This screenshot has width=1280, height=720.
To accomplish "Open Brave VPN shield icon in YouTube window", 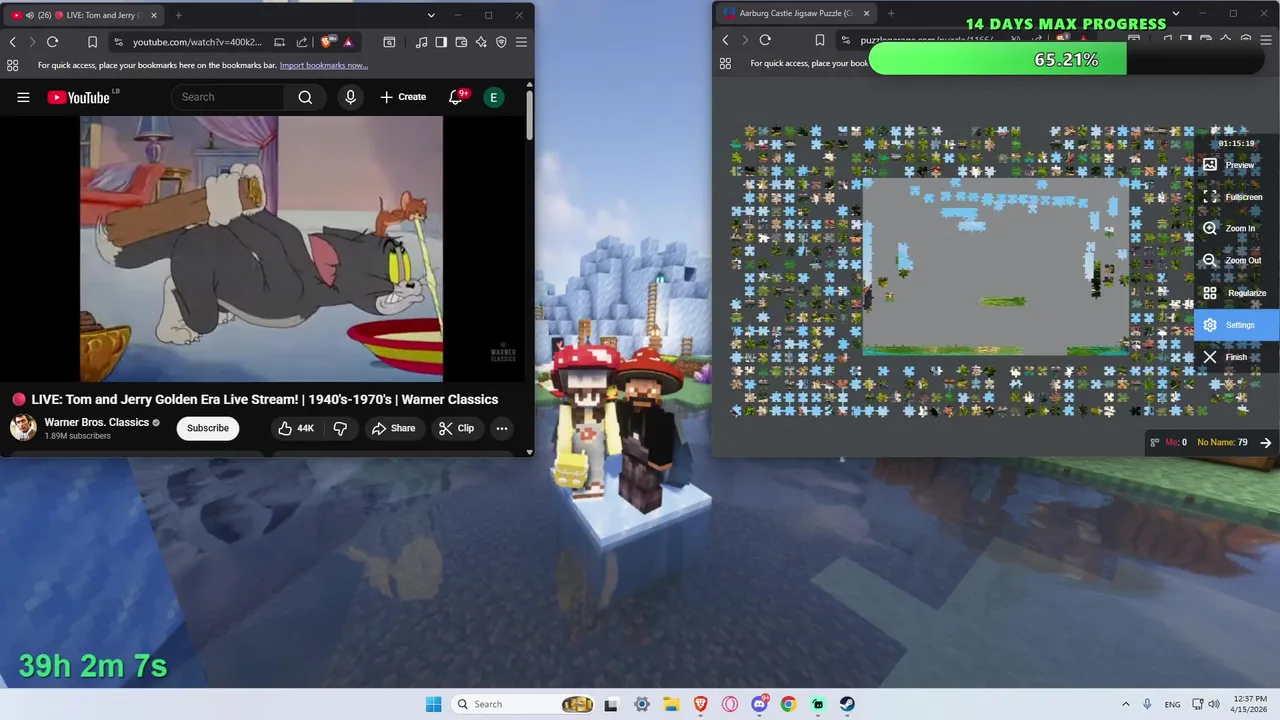I will [501, 42].
